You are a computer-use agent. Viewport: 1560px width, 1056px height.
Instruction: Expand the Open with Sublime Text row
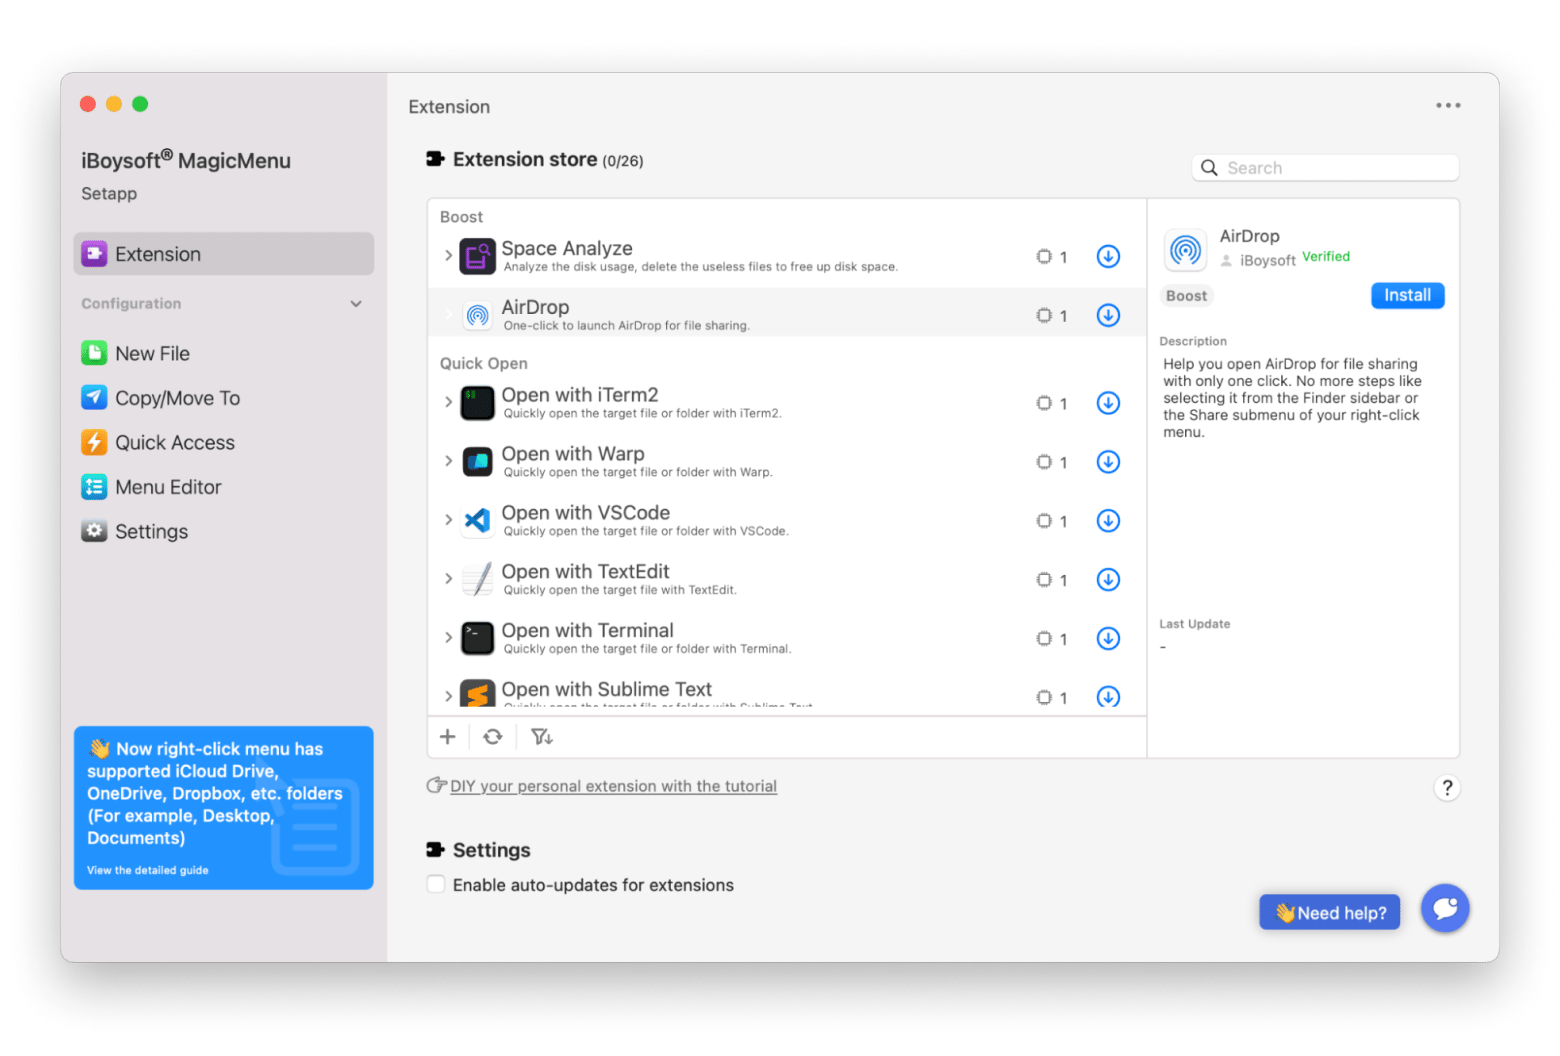pyautogui.click(x=448, y=696)
